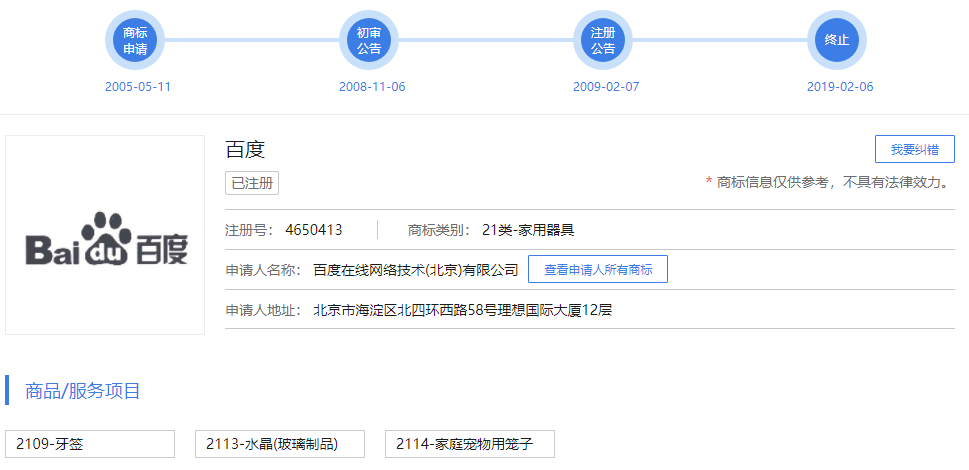The image size is (969, 470).
Task: Click the 商标类别 label
Action: pos(439,230)
